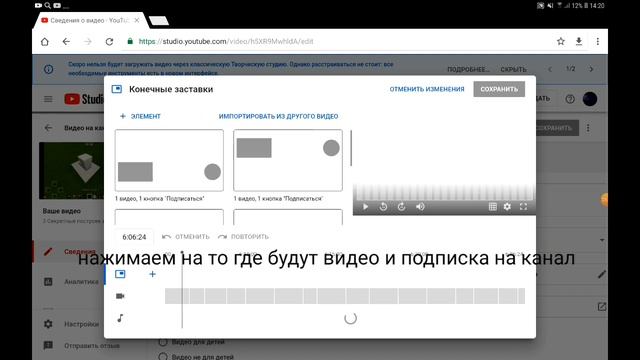The image size is (640, 360).
Task: Open the Chrome home page icon
Action: click(44, 41)
